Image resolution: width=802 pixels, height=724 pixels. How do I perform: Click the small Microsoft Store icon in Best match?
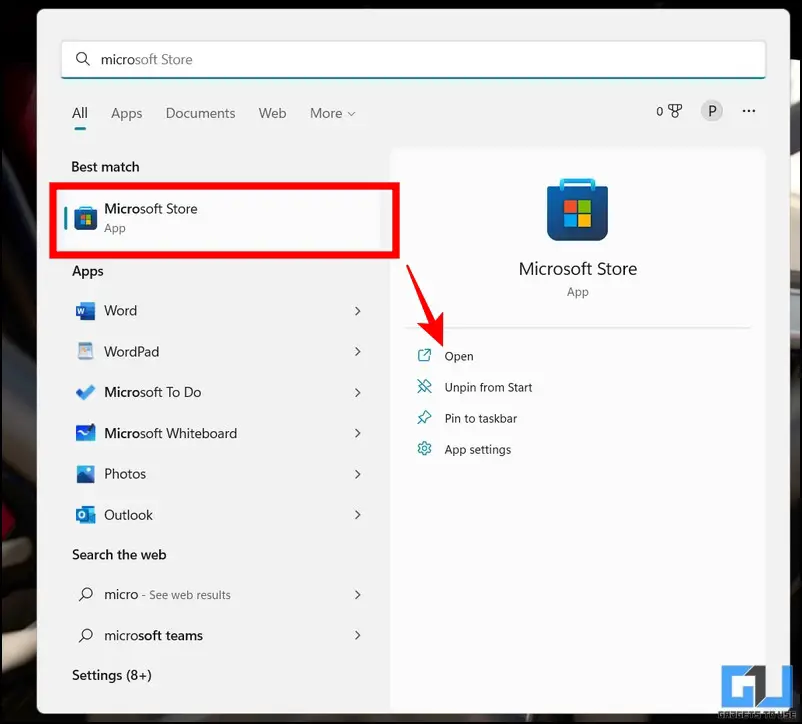85,219
